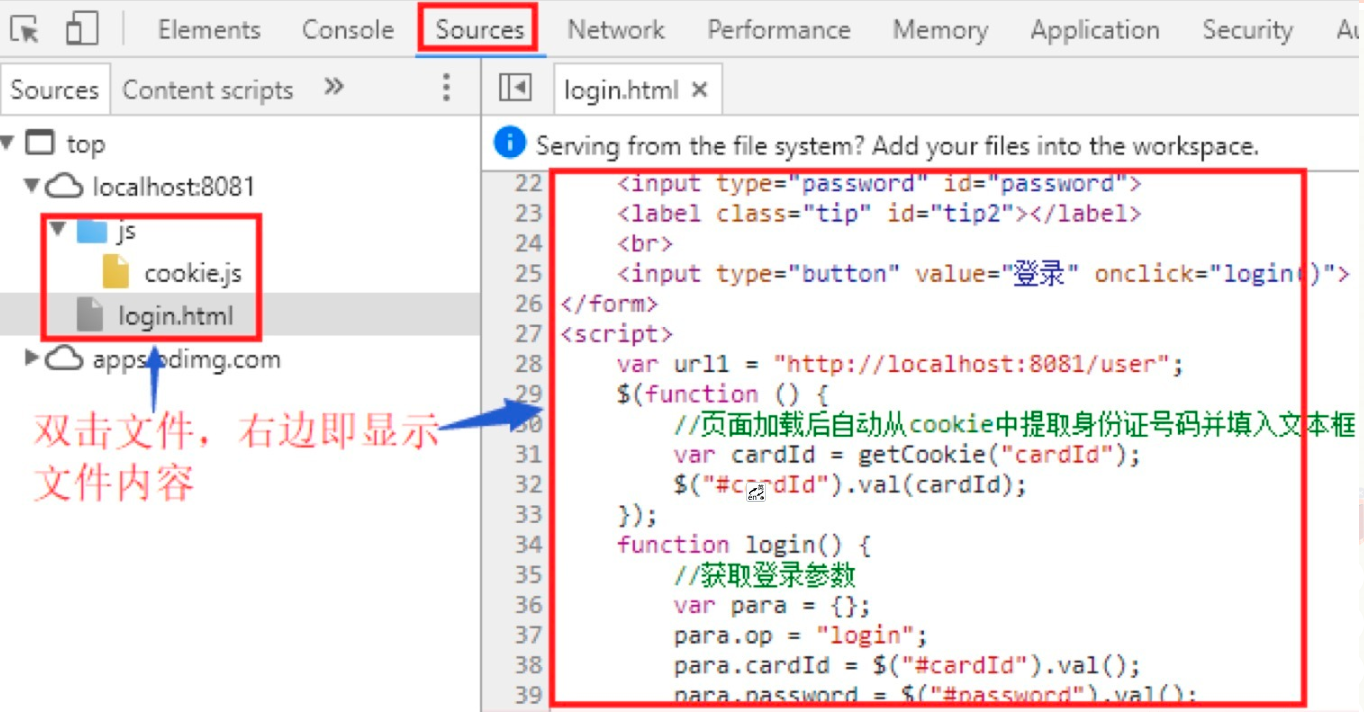This screenshot has width=1364, height=712.
Task: Show more navigator tabs with double chevron
Action: (x=334, y=88)
